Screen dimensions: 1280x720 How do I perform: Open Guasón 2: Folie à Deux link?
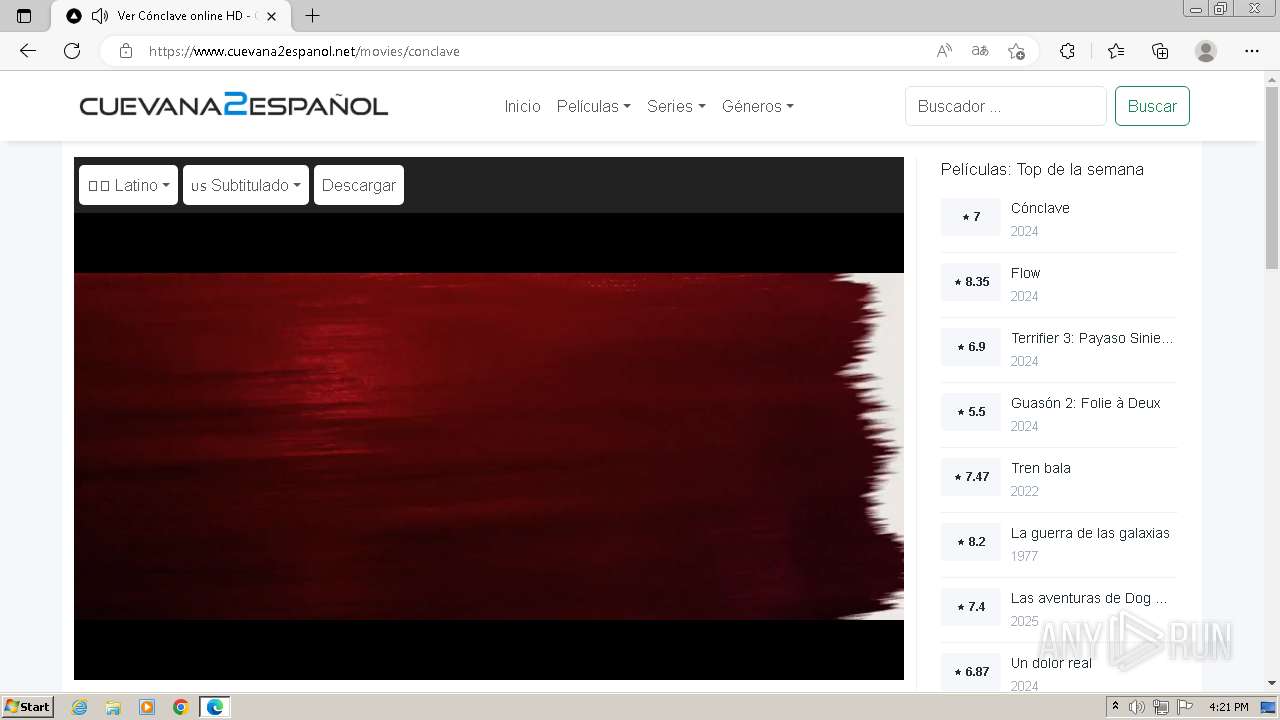coord(1085,403)
